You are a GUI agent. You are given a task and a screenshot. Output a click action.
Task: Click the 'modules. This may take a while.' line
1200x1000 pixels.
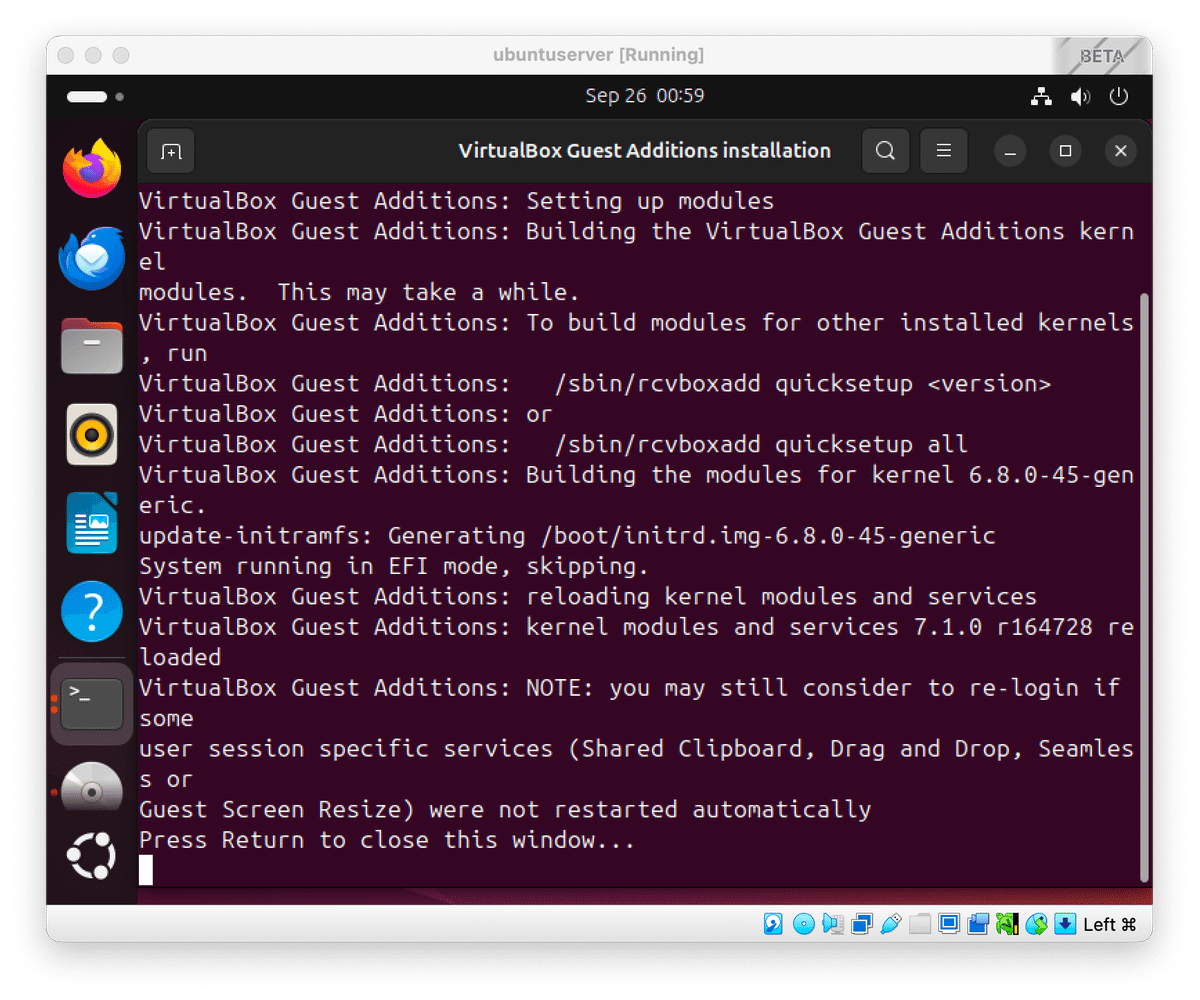pos(359,292)
